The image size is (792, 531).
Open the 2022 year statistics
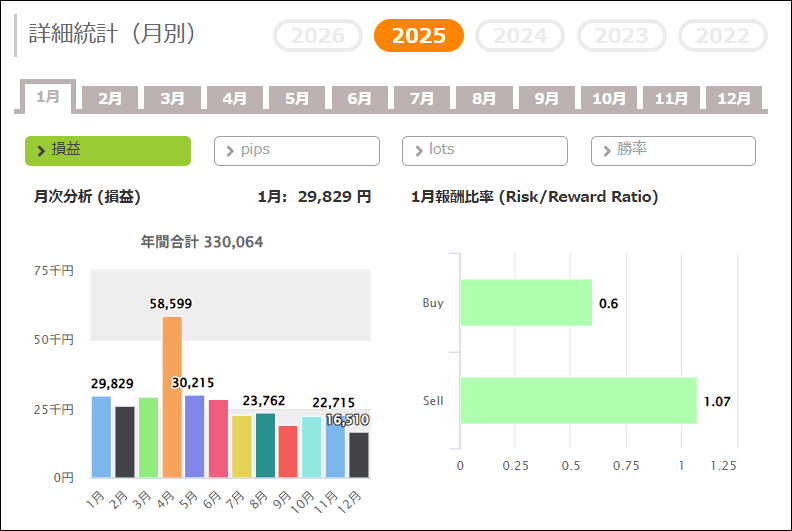pos(722,36)
